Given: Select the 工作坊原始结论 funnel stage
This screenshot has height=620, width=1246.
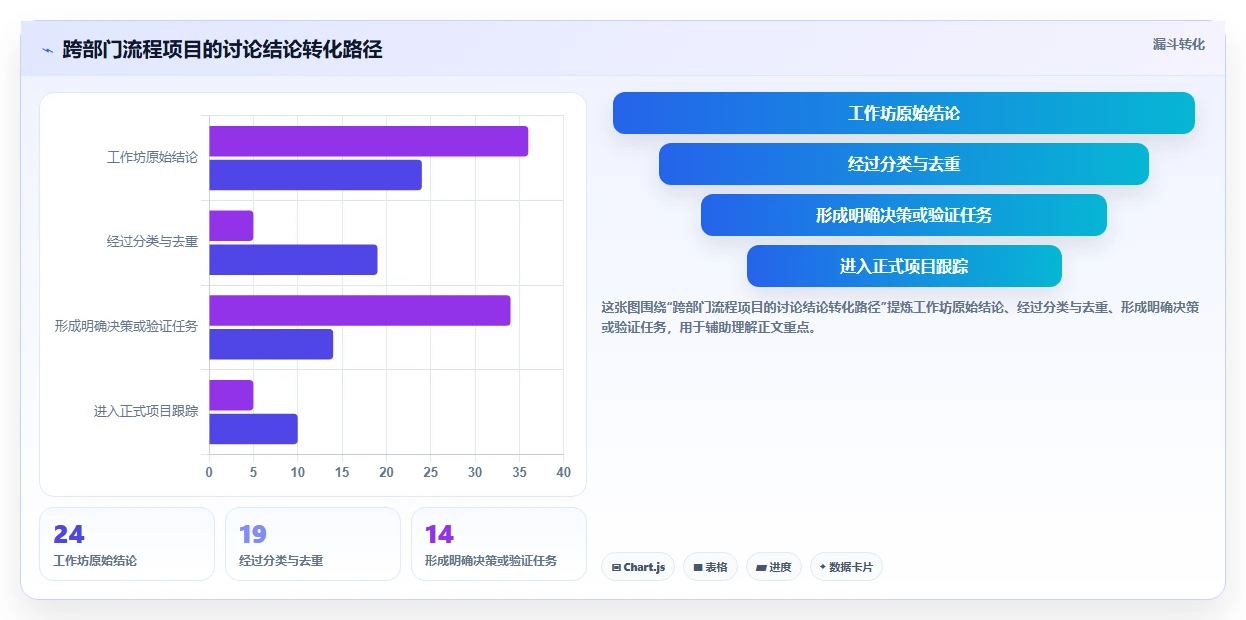Looking at the screenshot, I should [904, 113].
